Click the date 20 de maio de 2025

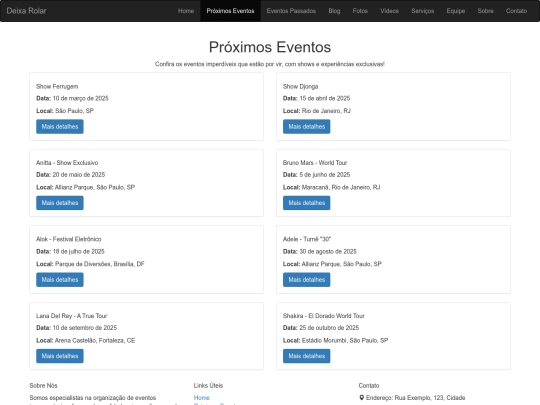[79, 175]
